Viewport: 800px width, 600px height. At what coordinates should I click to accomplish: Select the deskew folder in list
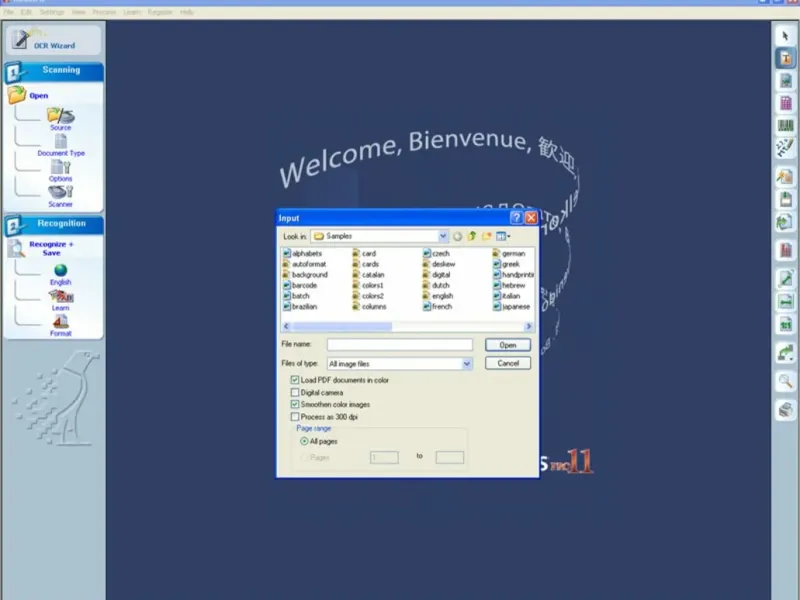point(439,264)
